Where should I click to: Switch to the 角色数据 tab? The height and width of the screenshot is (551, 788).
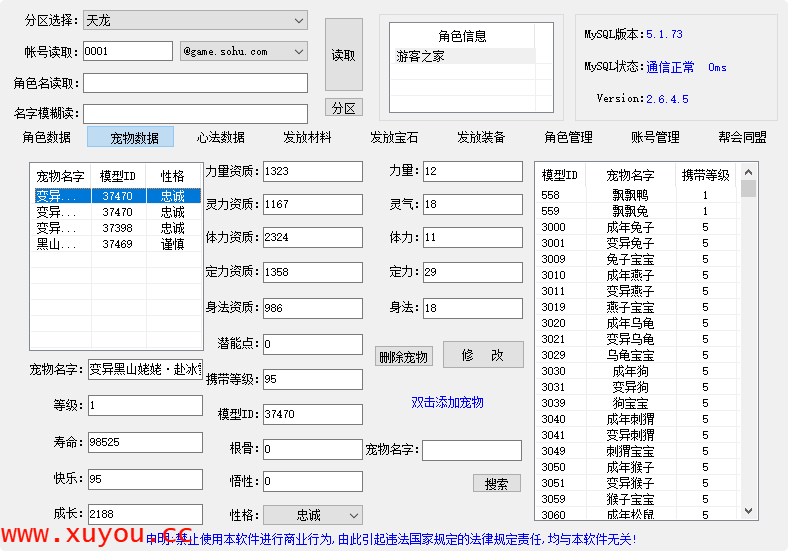[47, 137]
